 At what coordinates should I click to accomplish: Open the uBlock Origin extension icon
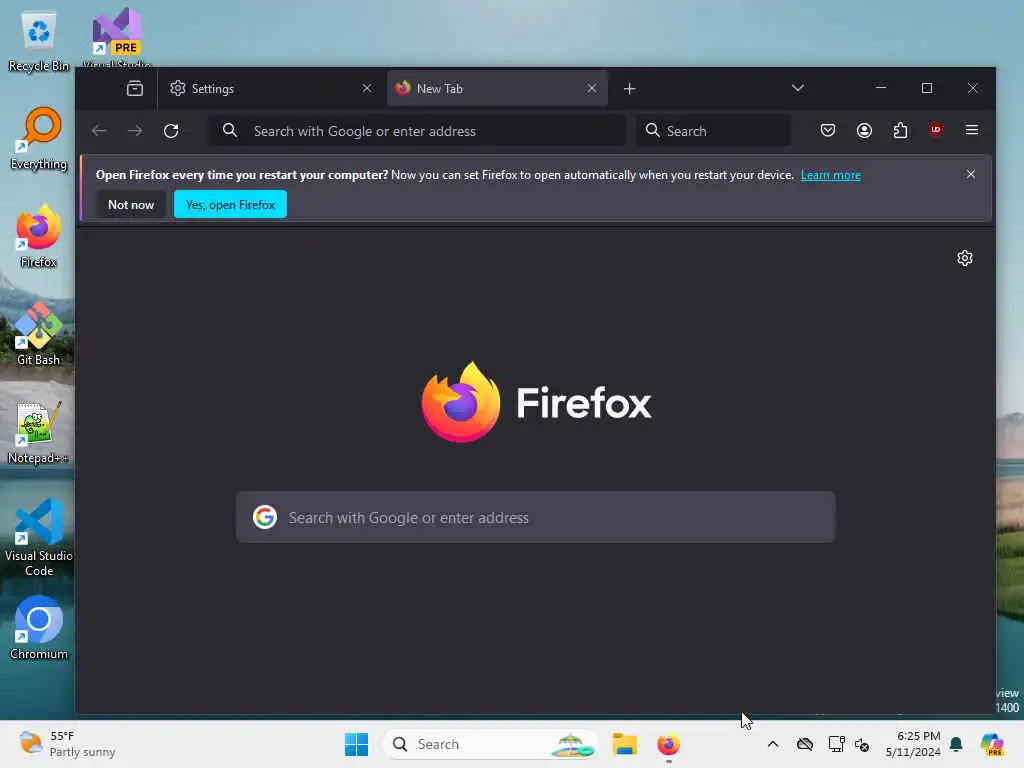click(936, 130)
